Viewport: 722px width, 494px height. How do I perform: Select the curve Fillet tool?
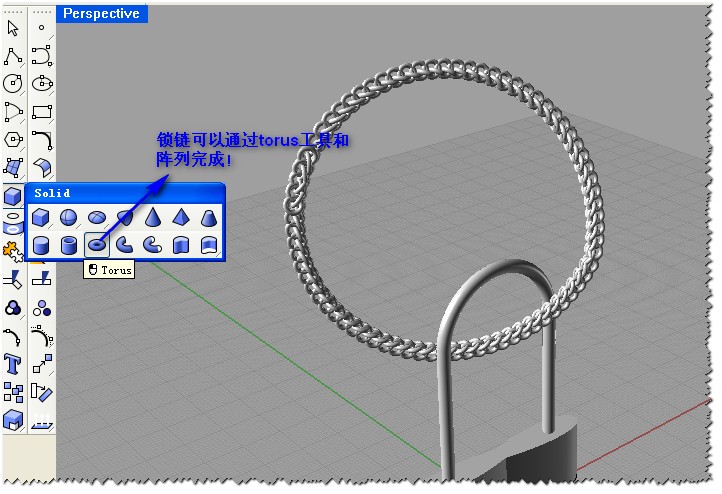[x=42, y=140]
